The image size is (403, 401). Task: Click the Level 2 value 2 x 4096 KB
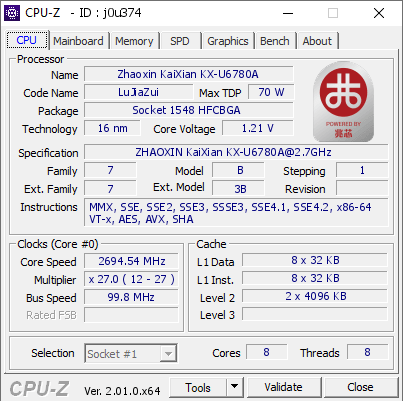[315, 296]
